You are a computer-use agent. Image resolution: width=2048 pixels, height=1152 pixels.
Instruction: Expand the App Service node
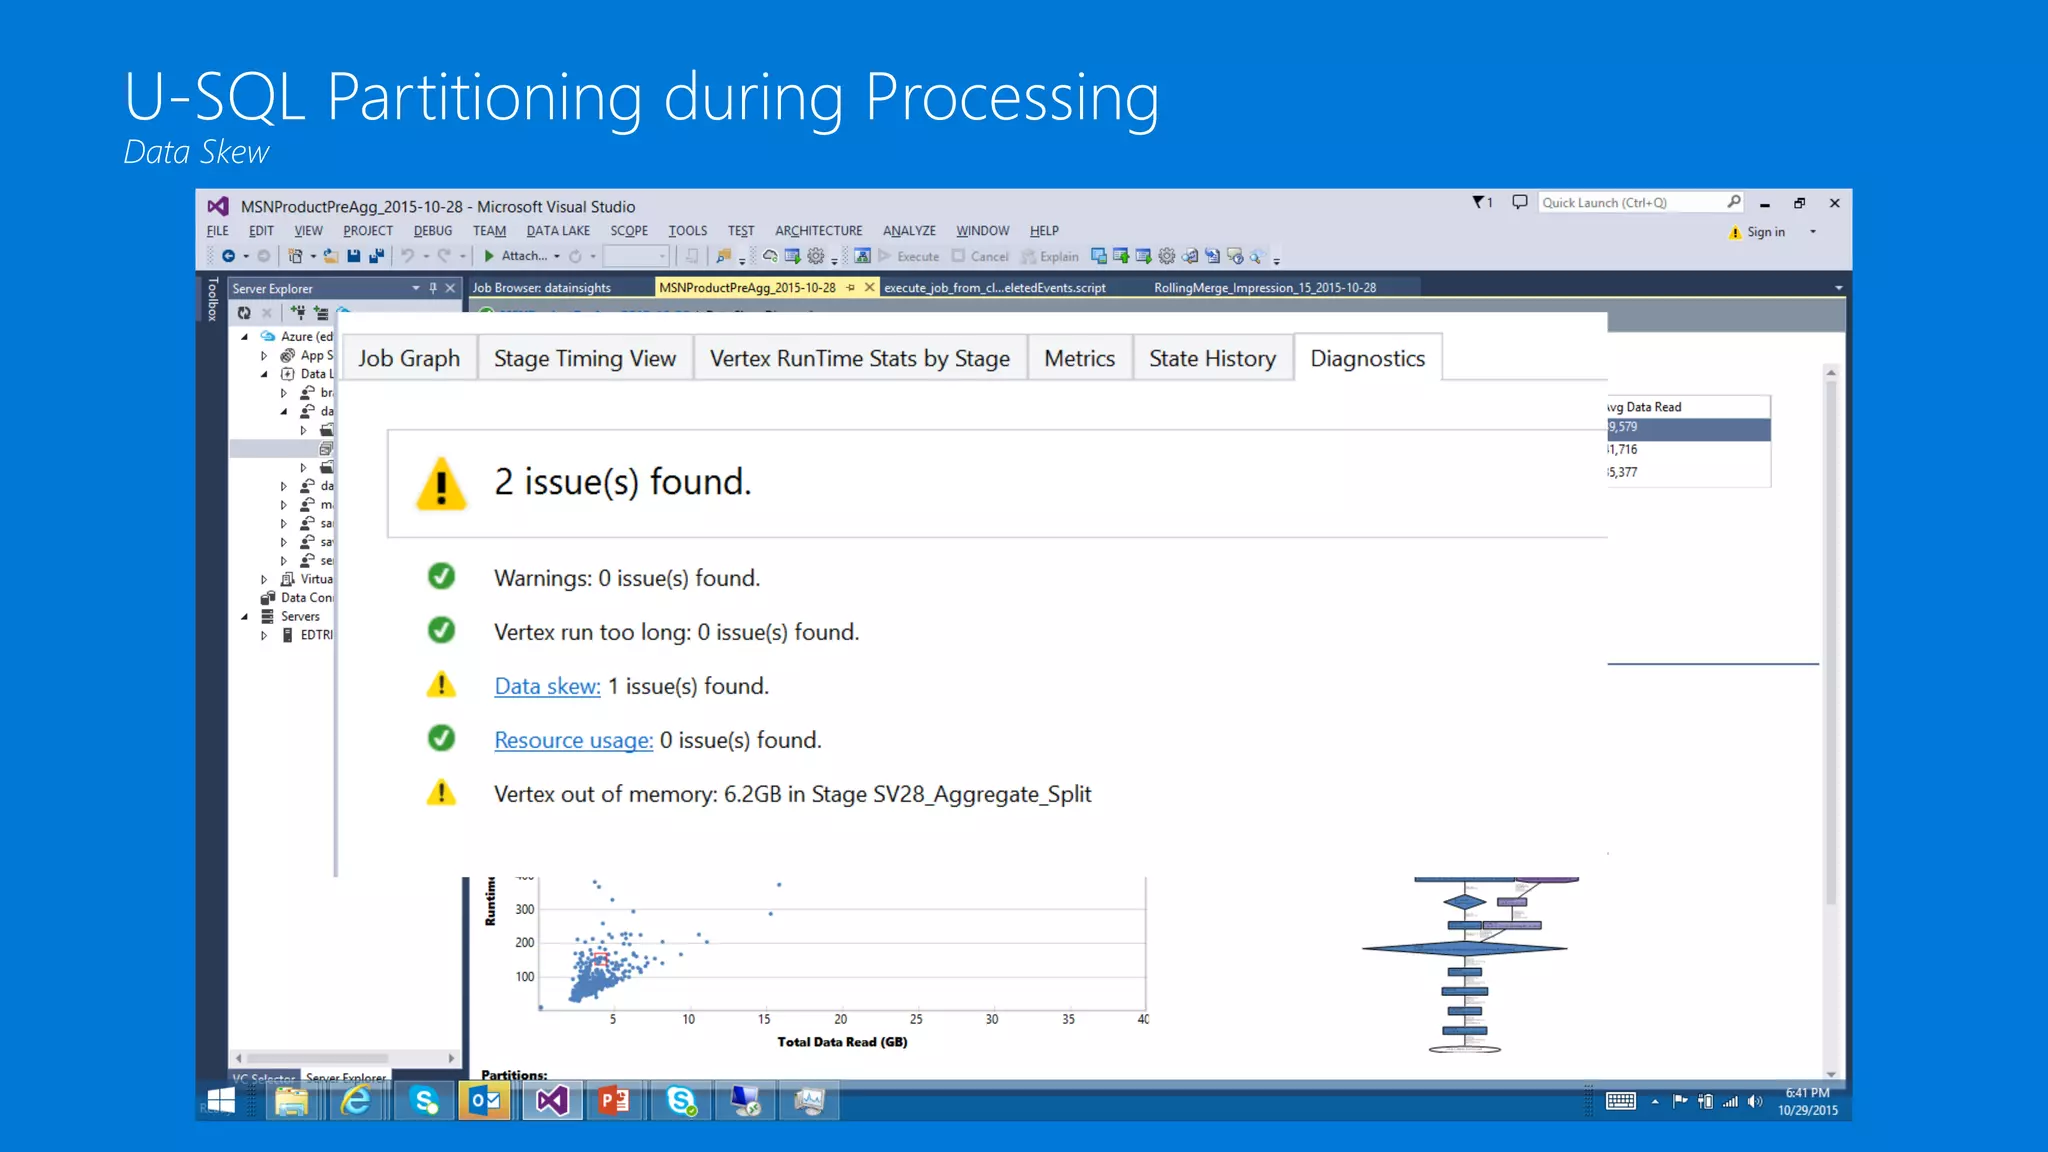tap(264, 356)
